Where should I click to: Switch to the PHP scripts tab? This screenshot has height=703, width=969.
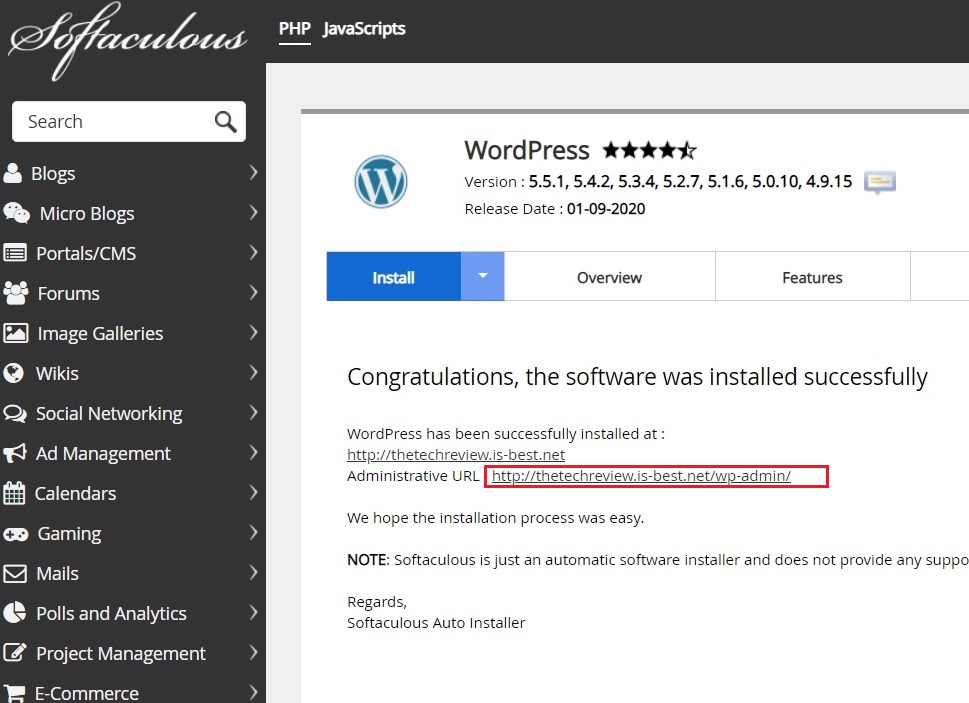[294, 29]
